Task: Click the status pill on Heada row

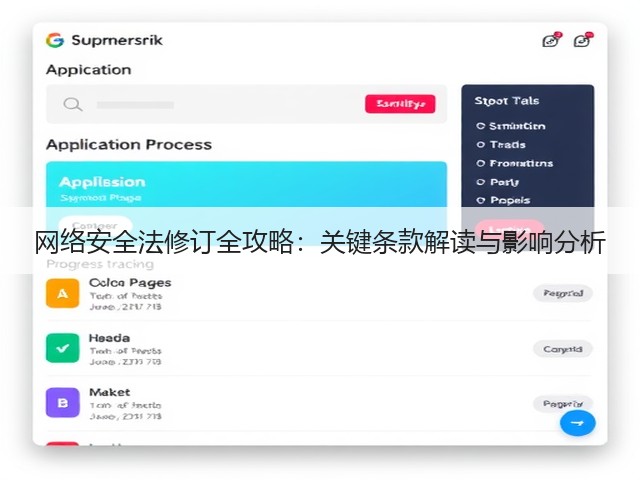Action: coord(563,349)
